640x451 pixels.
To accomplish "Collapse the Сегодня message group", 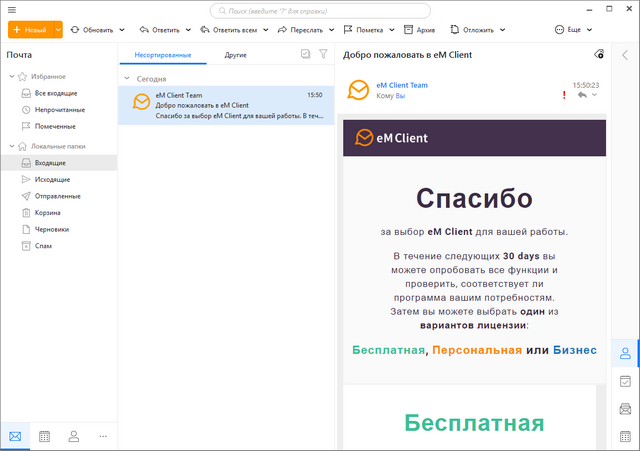I will coord(127,78).
